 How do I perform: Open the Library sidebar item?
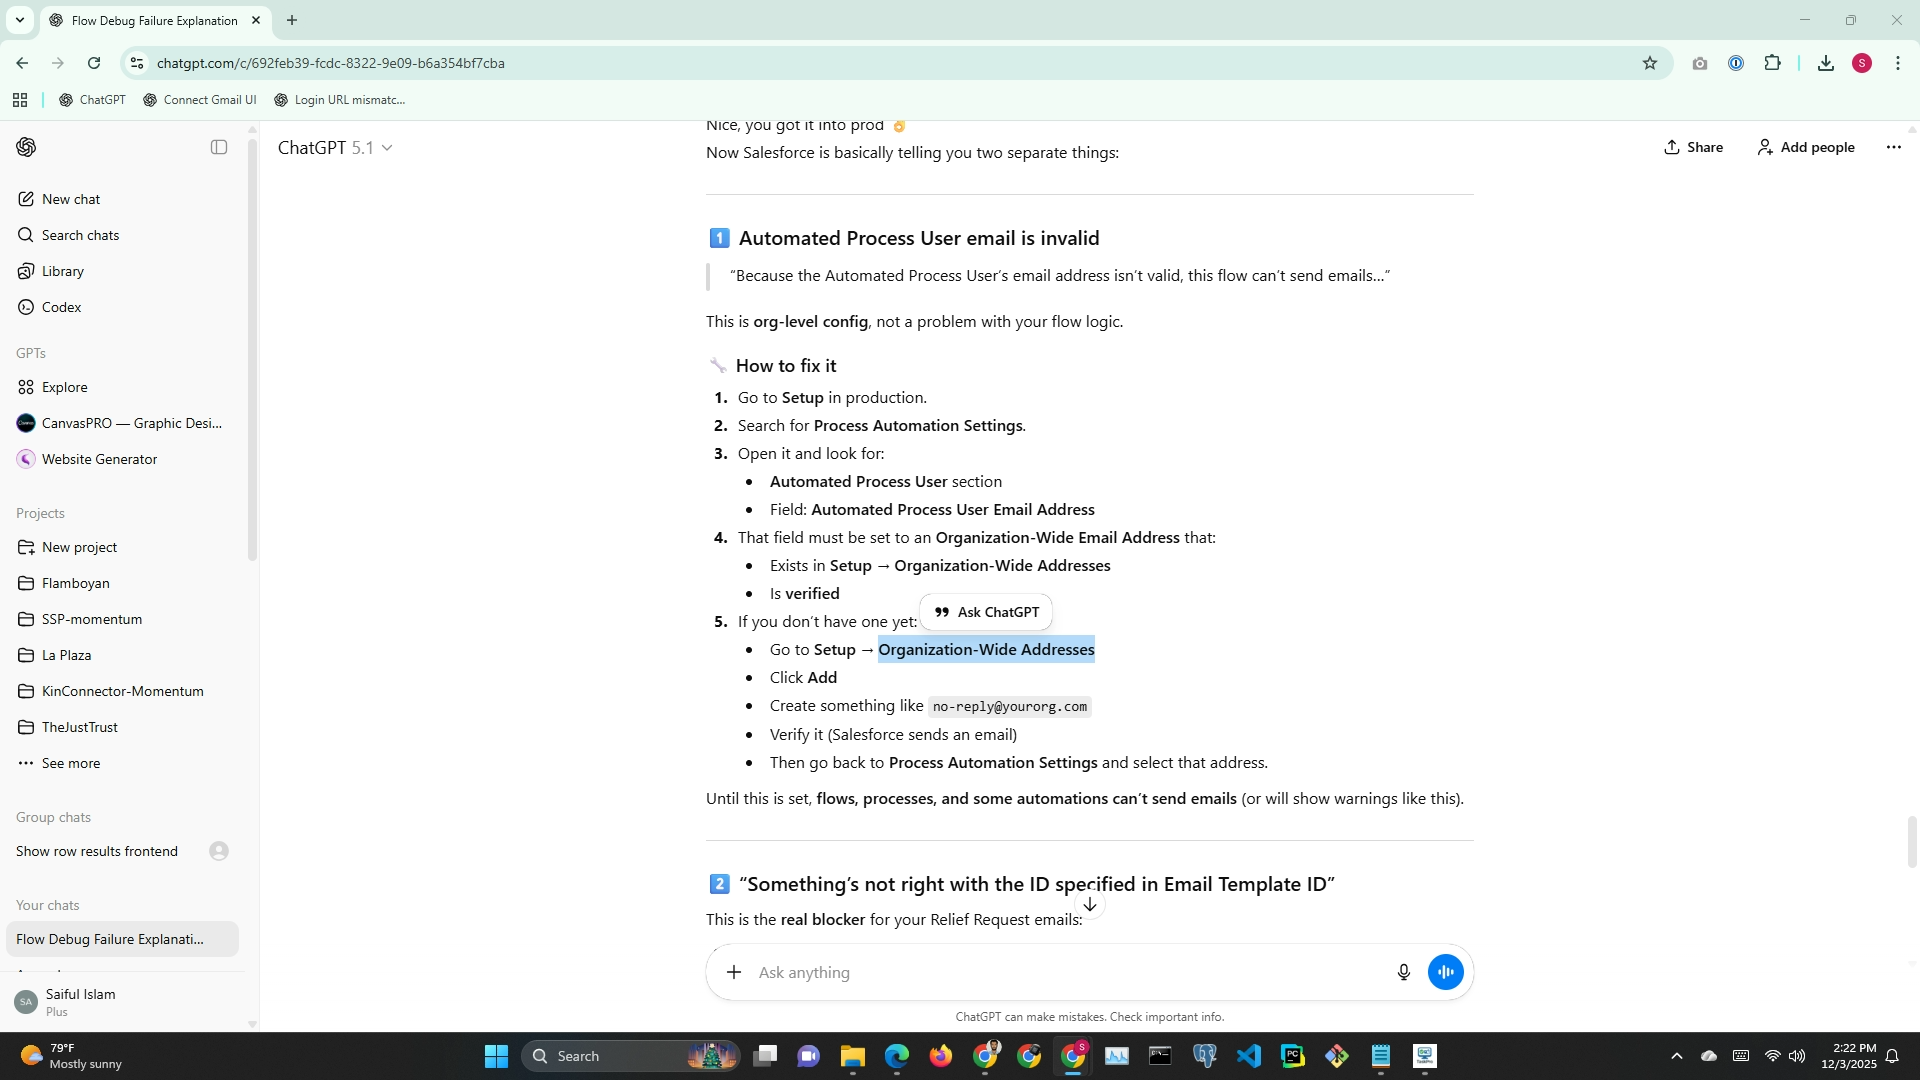pyautogui.click(x=62, y=271)
